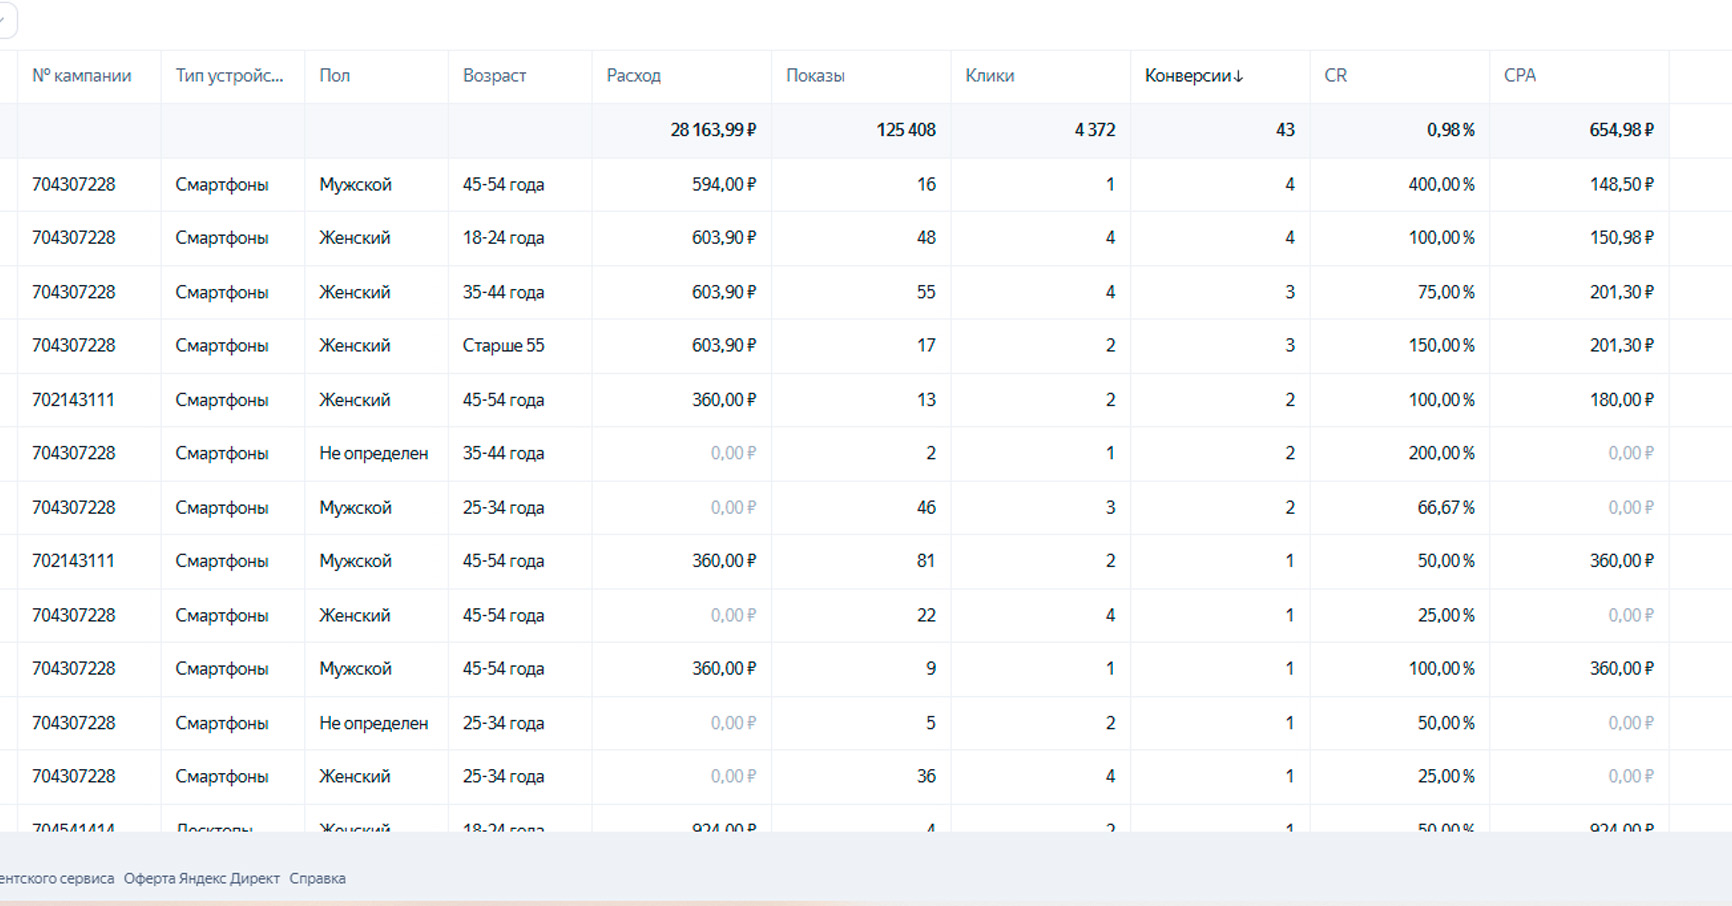This screenshot has height=906, width=1732.
Task: Click the total spend cell 28 163,99 ₽
Action: pos(713,130)
